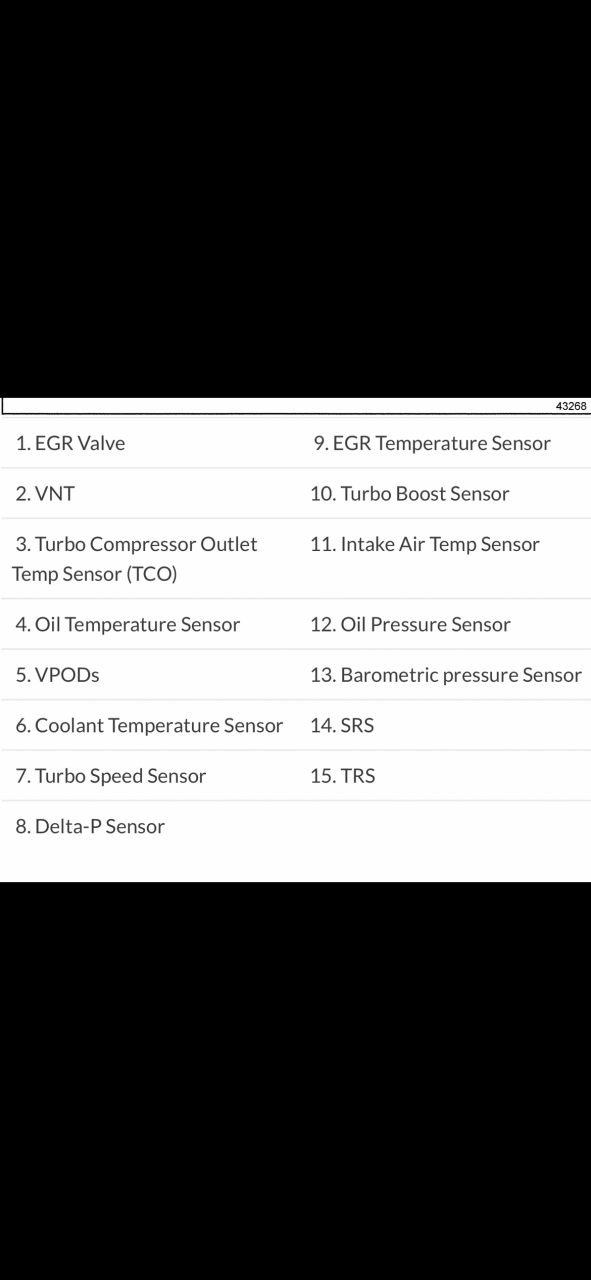Click the figure number 43268 label

click(571, 406)
